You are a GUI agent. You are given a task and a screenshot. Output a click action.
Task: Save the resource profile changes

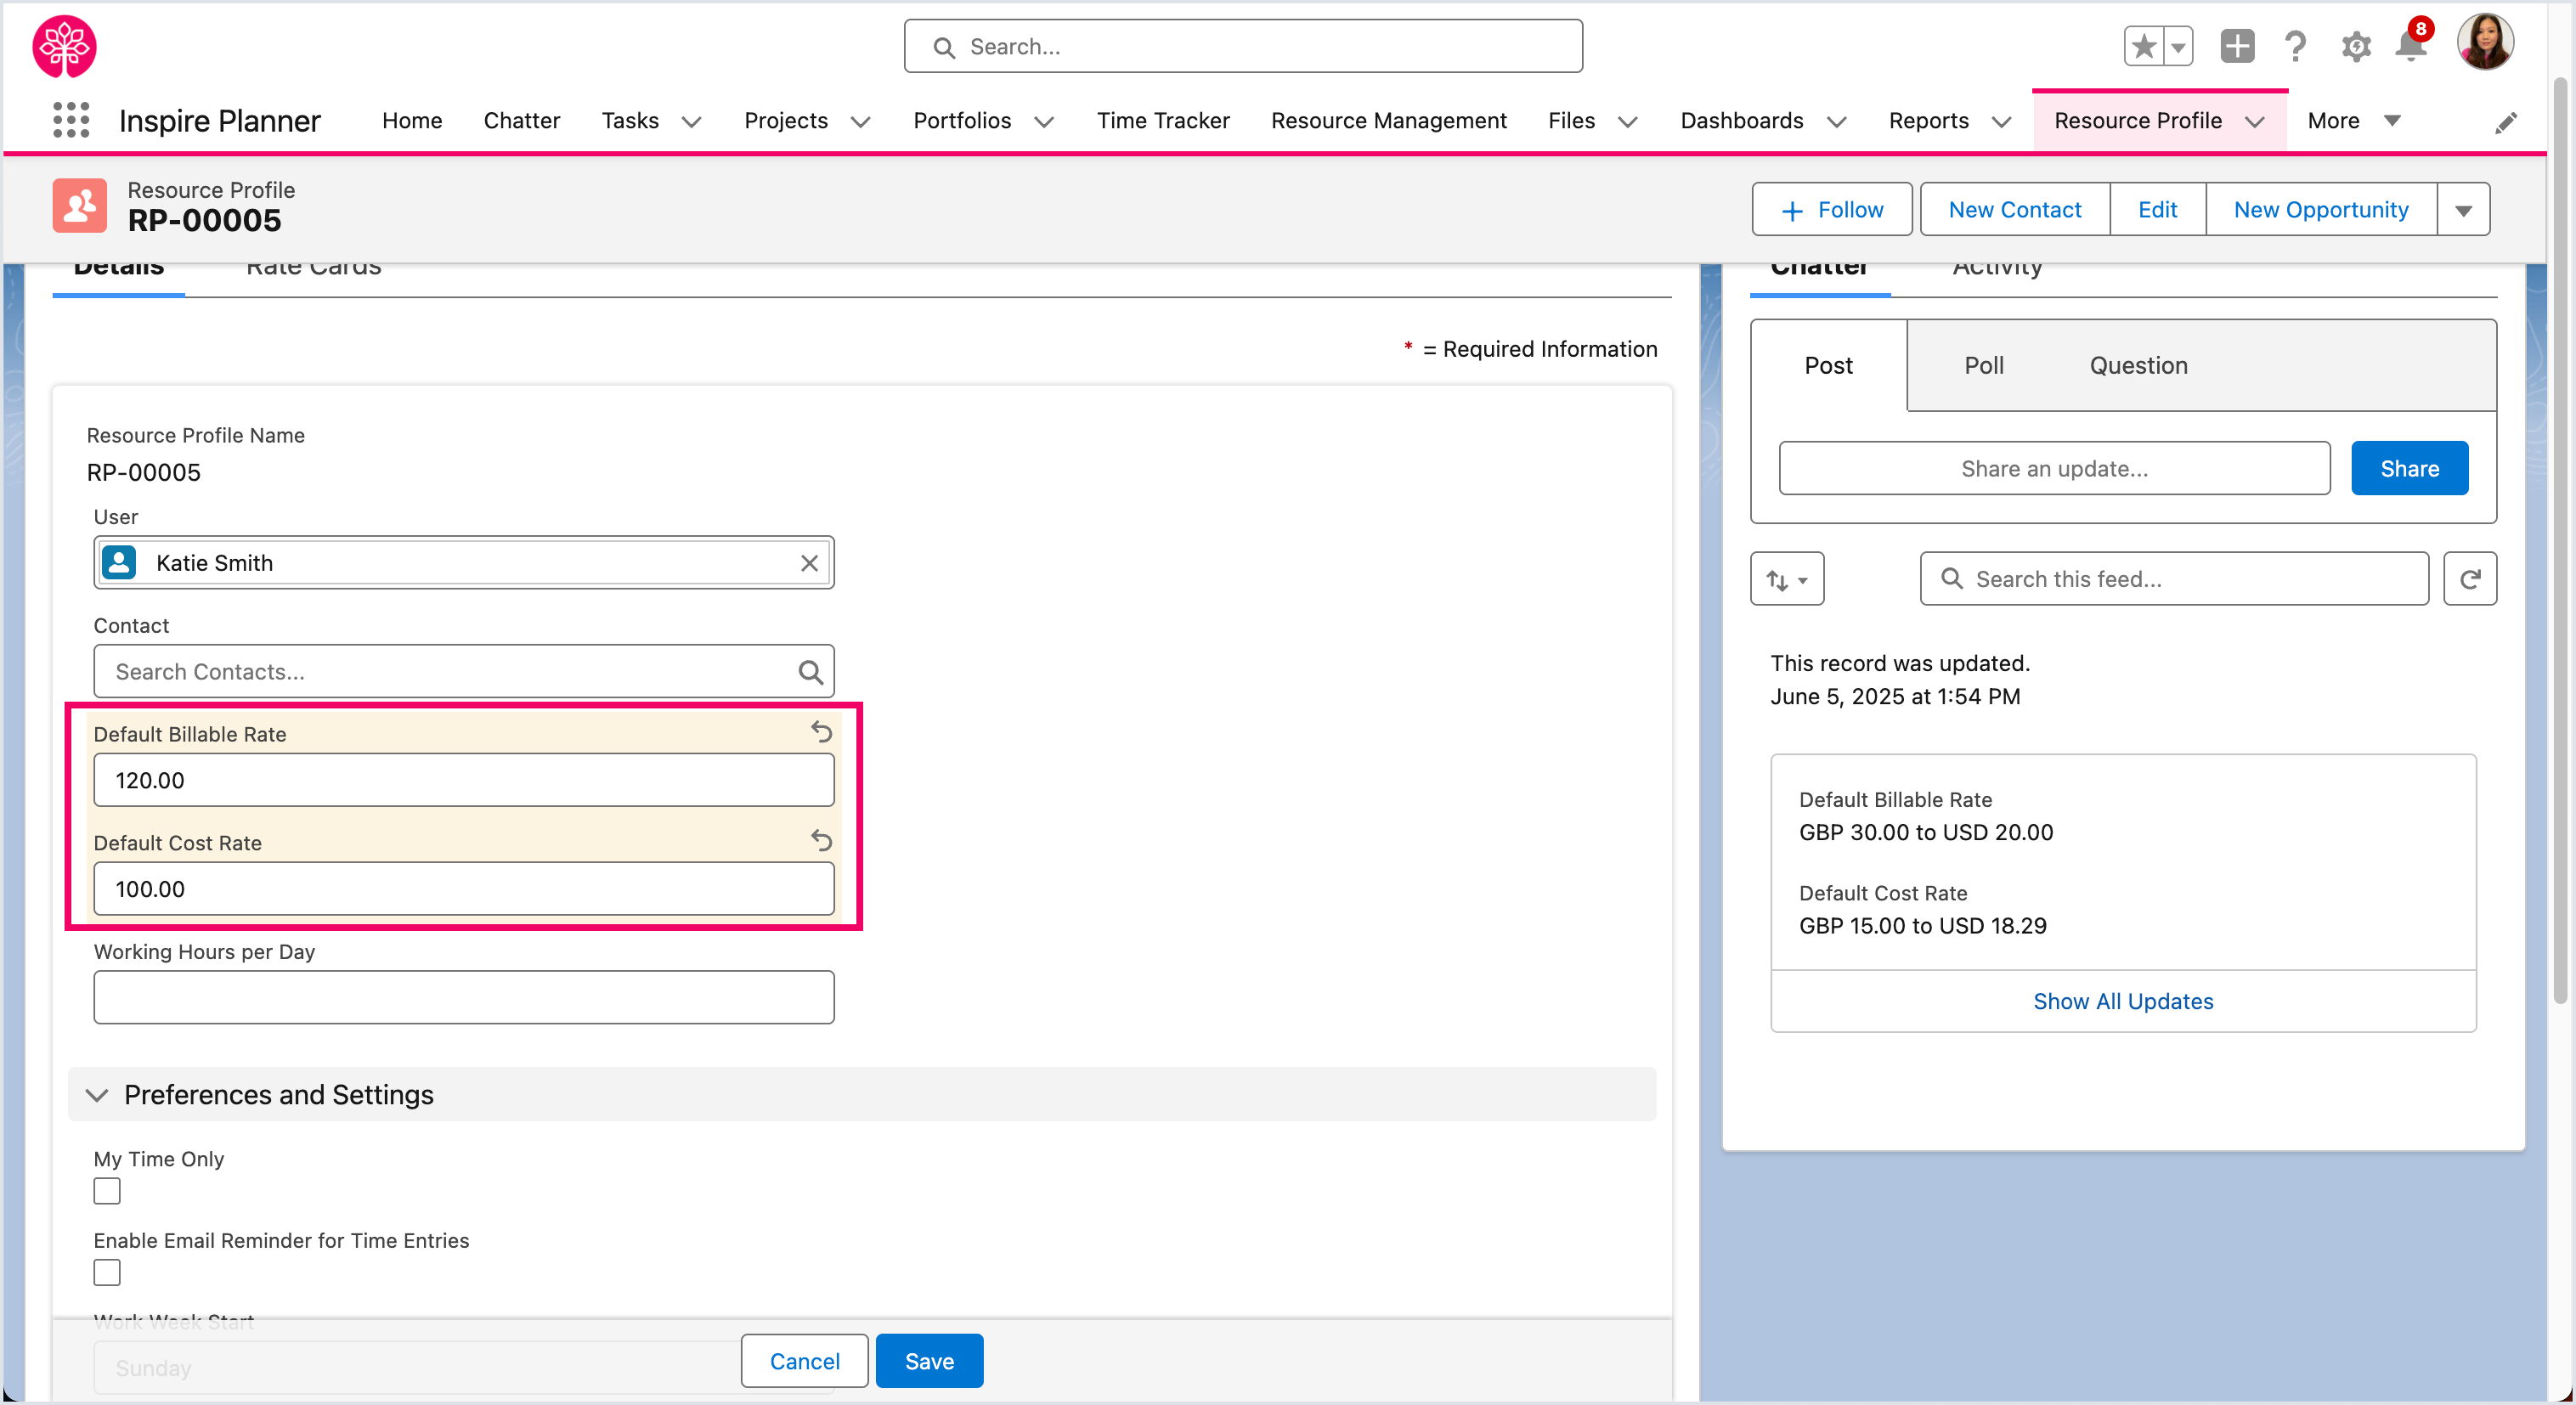(929, 1361)
